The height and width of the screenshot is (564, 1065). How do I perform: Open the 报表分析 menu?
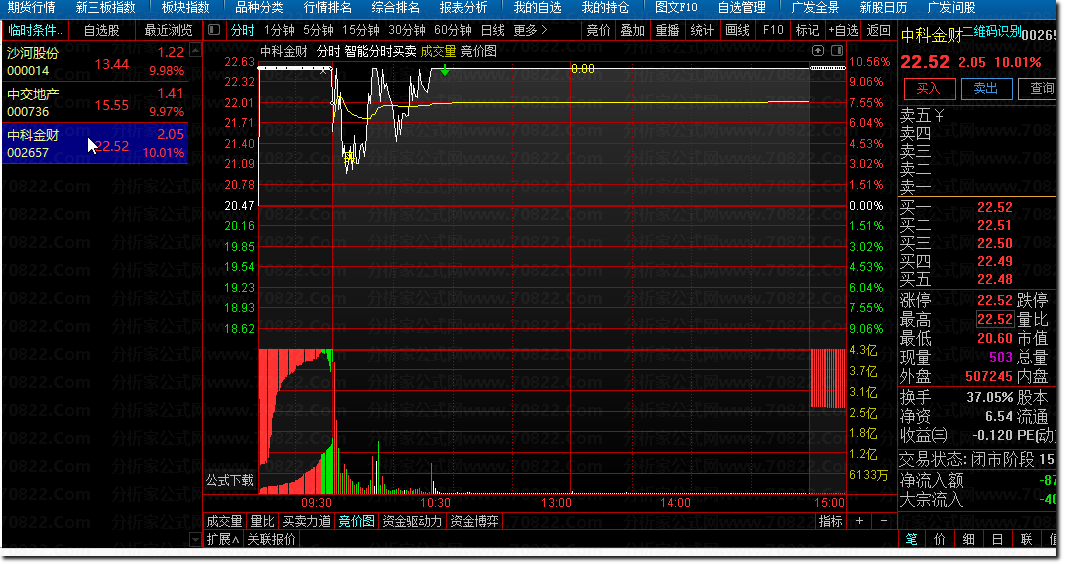463,8
